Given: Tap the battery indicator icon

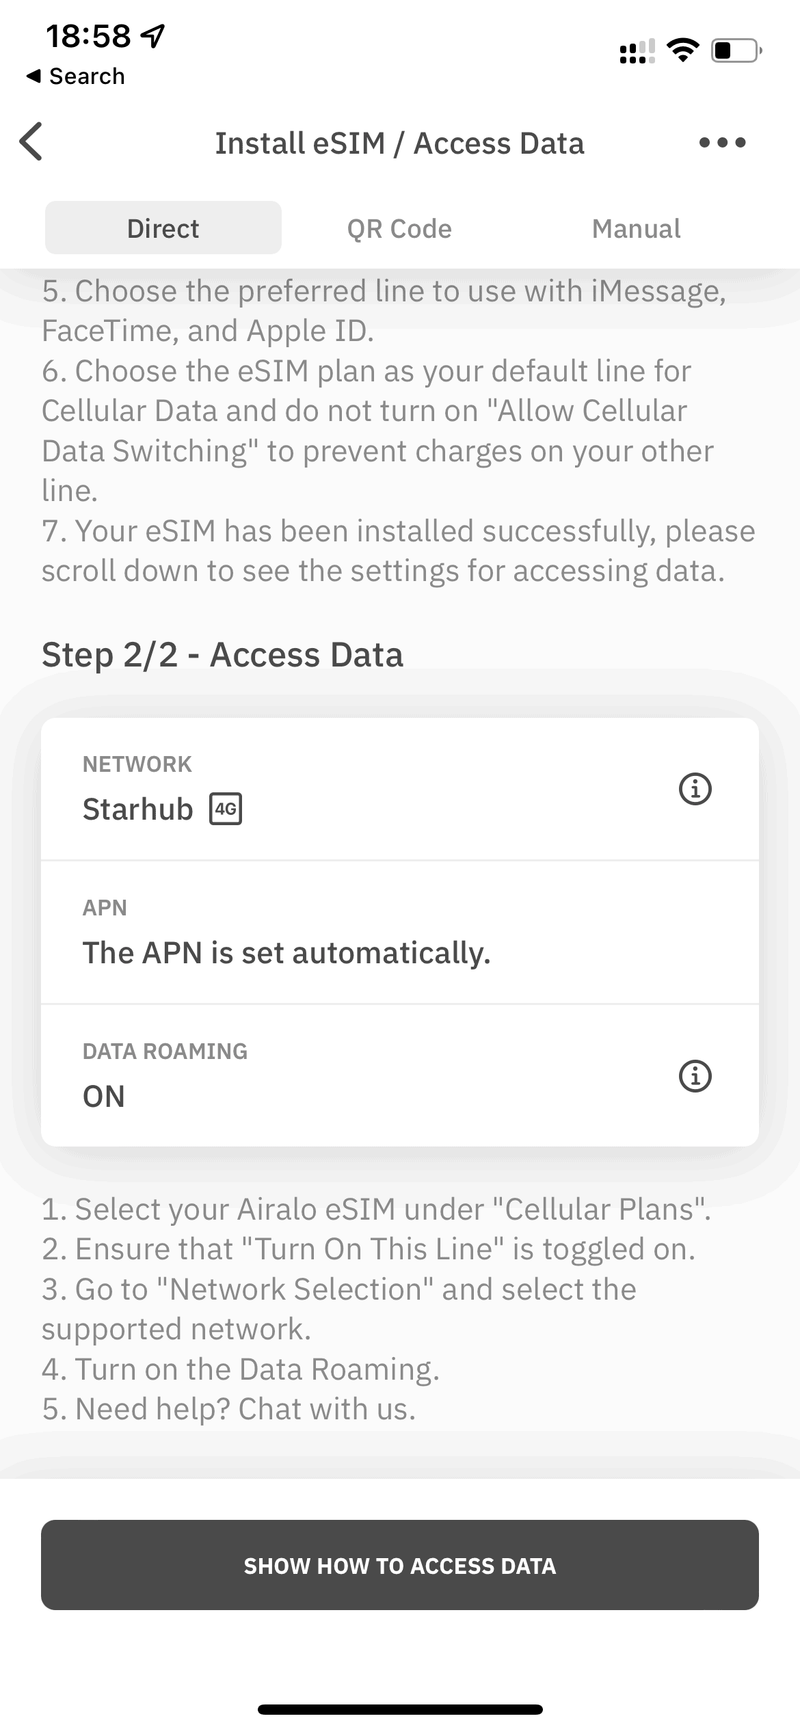Looking at the screenshot, I should click(x=736, y=50).
